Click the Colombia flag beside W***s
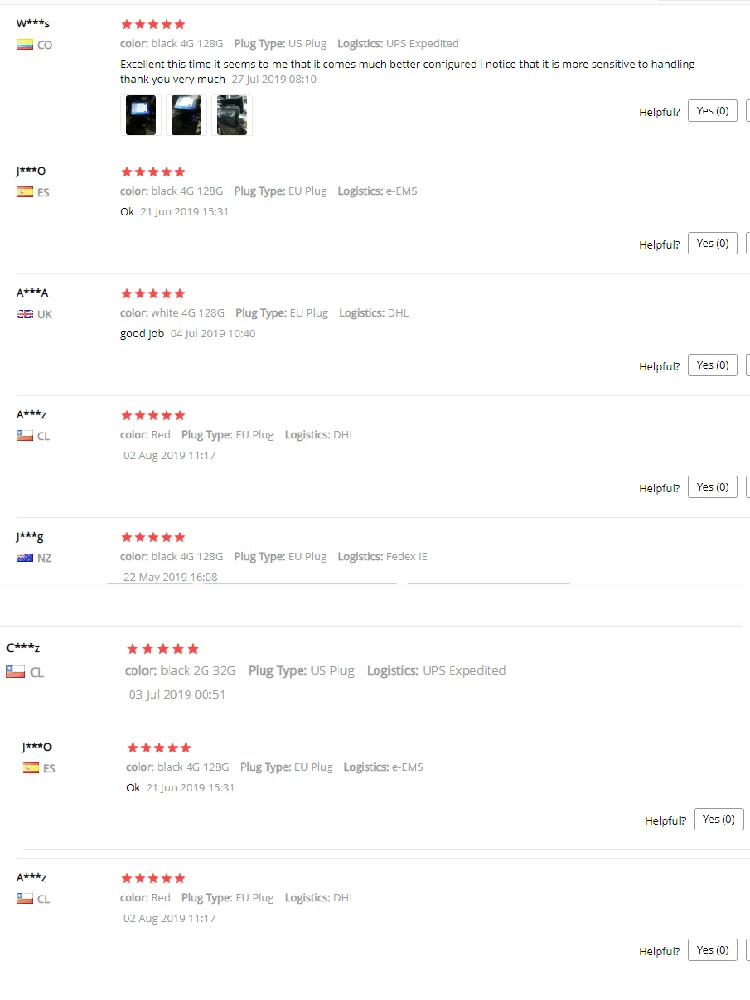 pyautogui.click(x=25, y=45)
